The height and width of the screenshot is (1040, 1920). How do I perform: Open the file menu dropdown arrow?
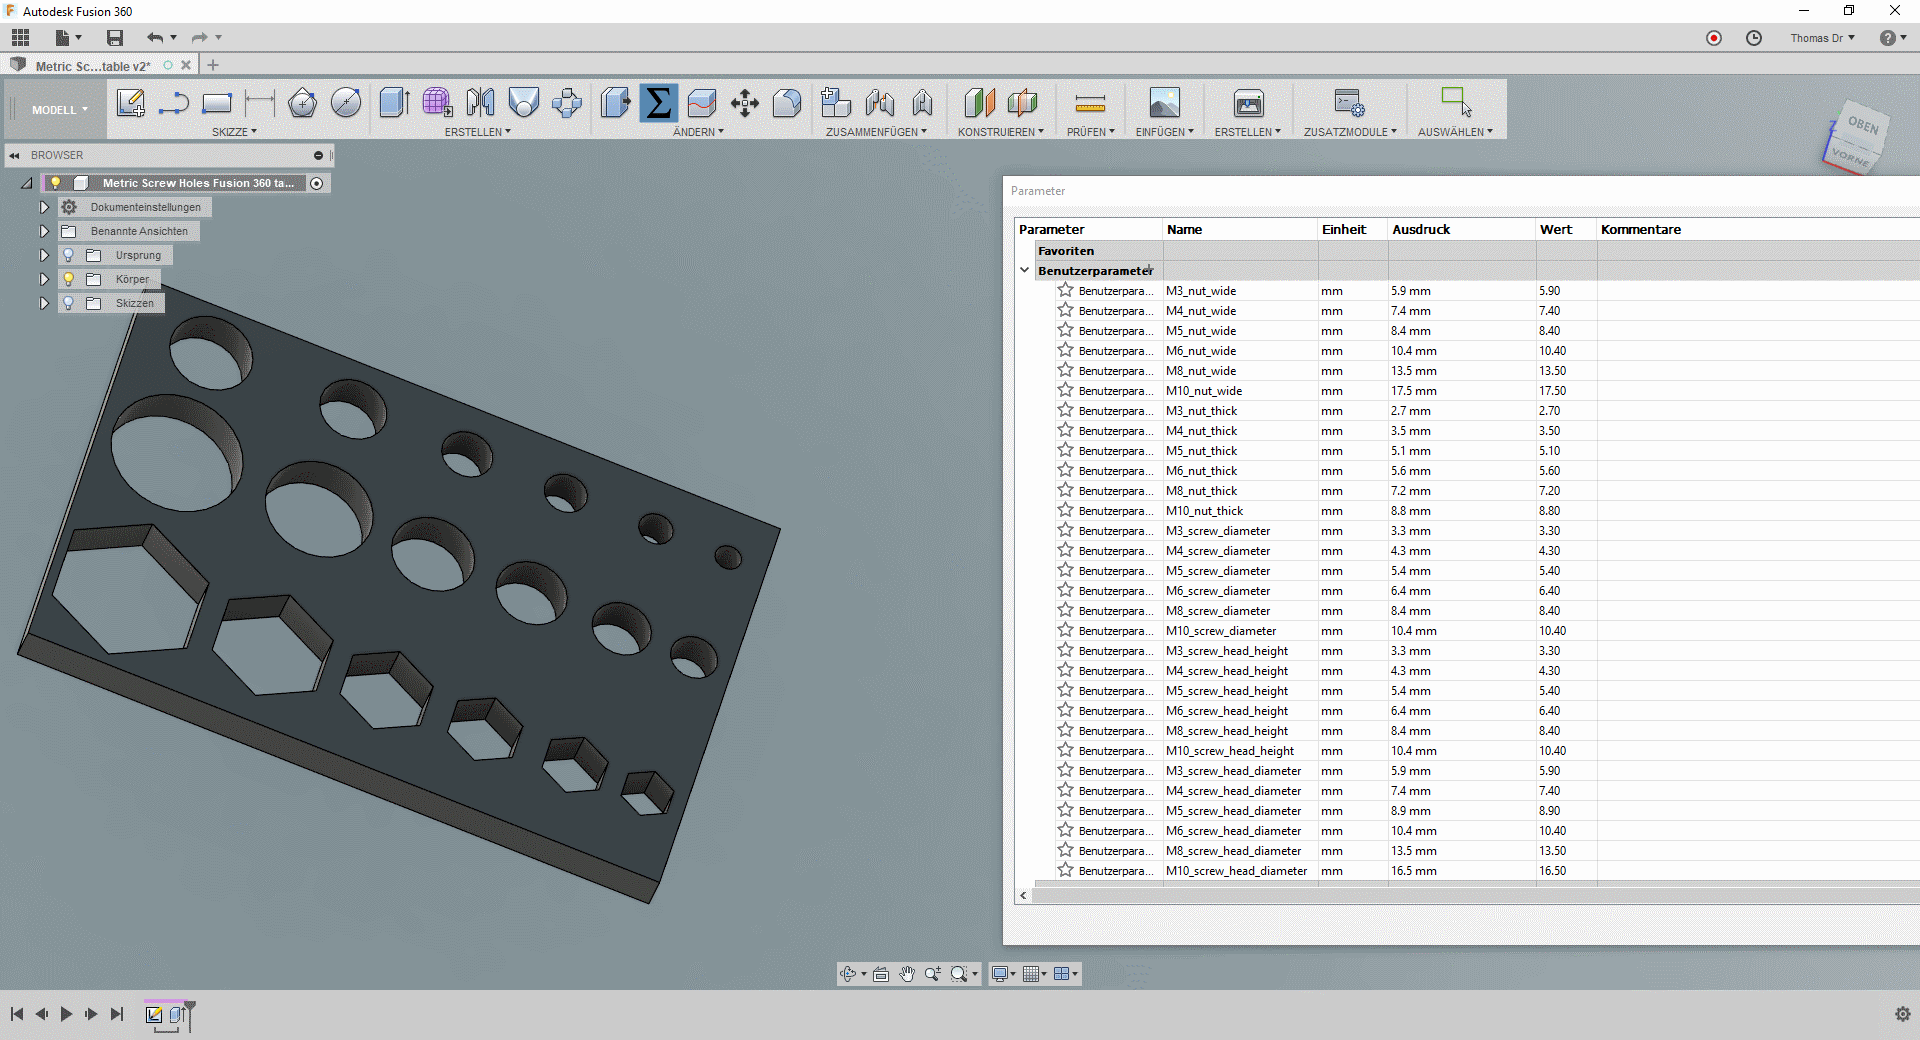(x=79, y=38)
